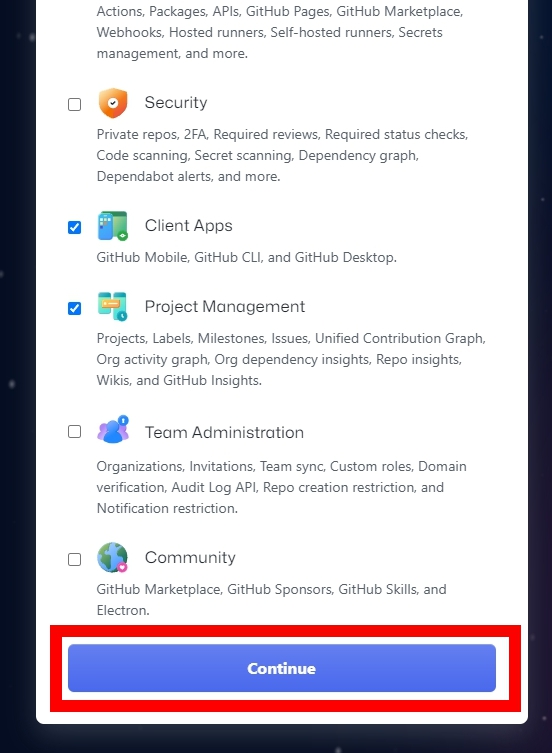The height and width of the screenshot is (753, 552).
Task: Click 'GitHub Mobile, GitHub CLI' description text
Action: tap(246, 257)
